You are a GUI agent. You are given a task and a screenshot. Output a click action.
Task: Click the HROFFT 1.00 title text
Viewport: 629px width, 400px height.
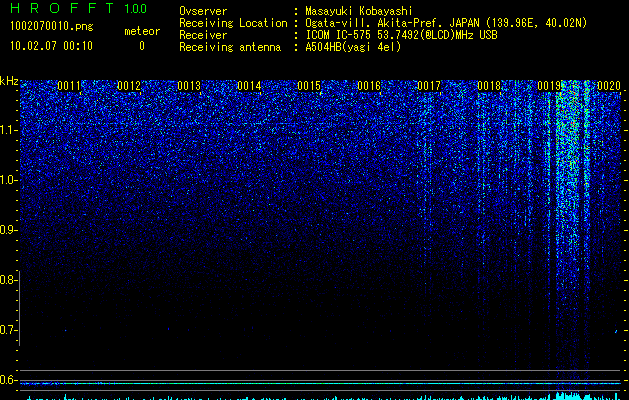point(78,8)
